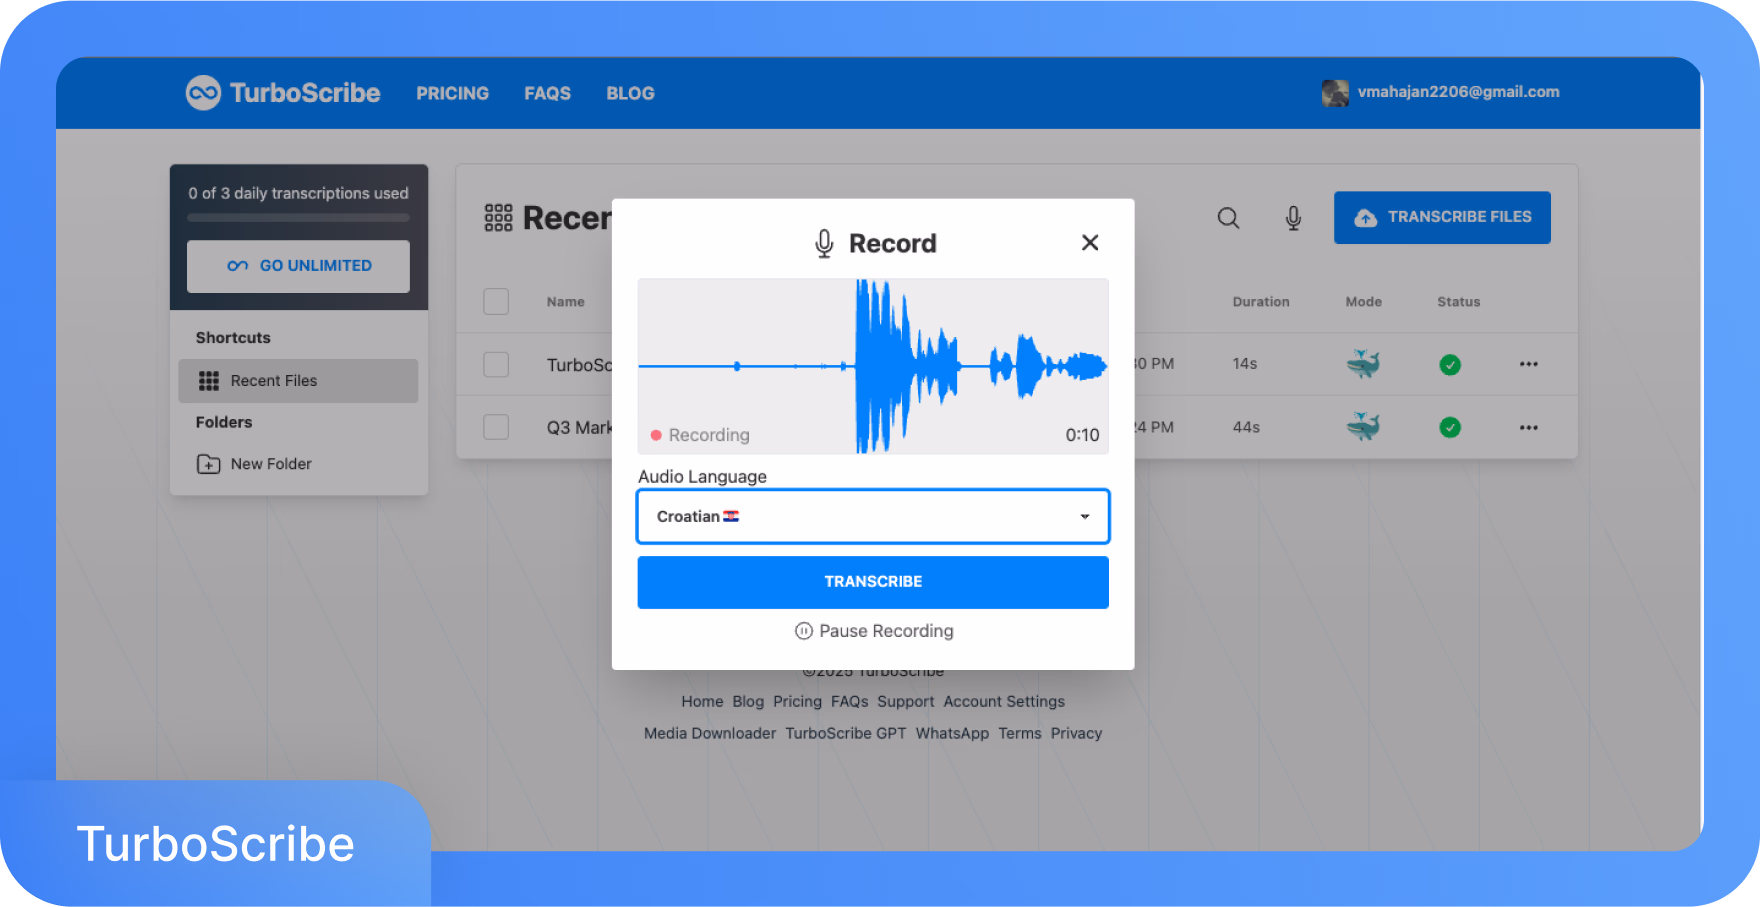Click the user avatar thumbnail
The width and height of the screenshot is (1760, 907).
(1335, 93)
